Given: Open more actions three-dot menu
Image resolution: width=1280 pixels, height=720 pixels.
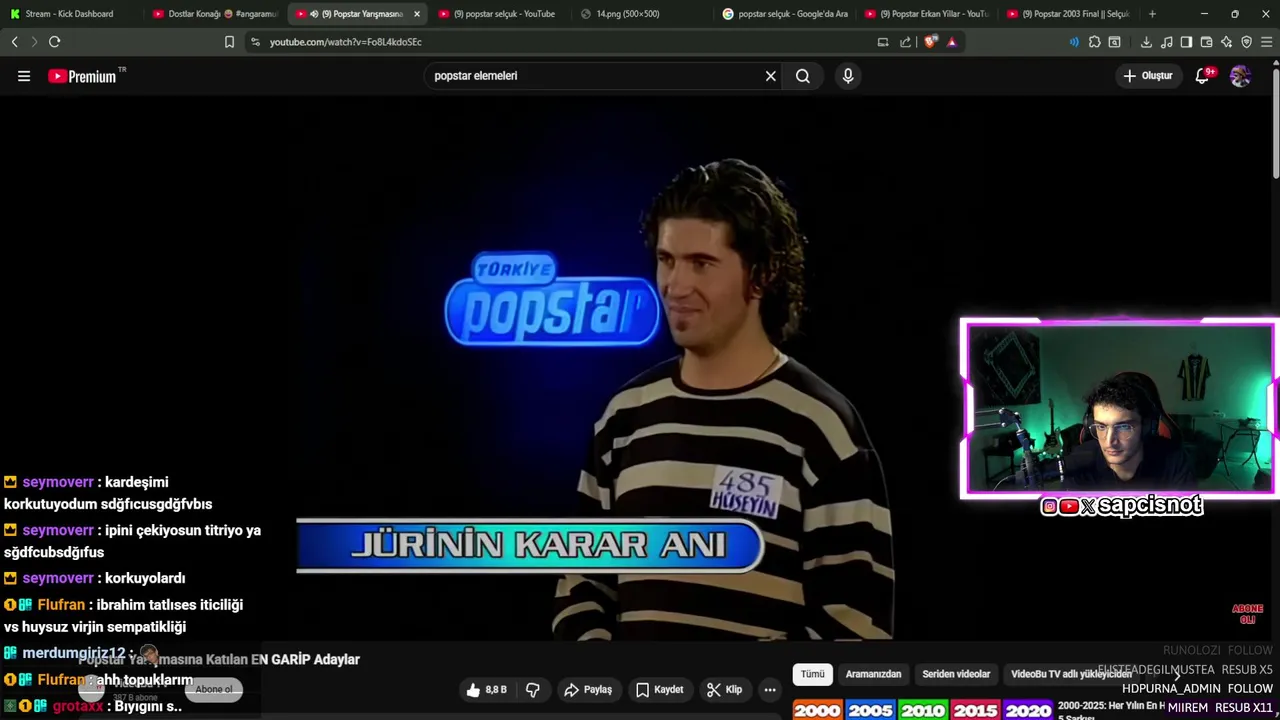Looking at the screenshot, I should tap(770, 690).
